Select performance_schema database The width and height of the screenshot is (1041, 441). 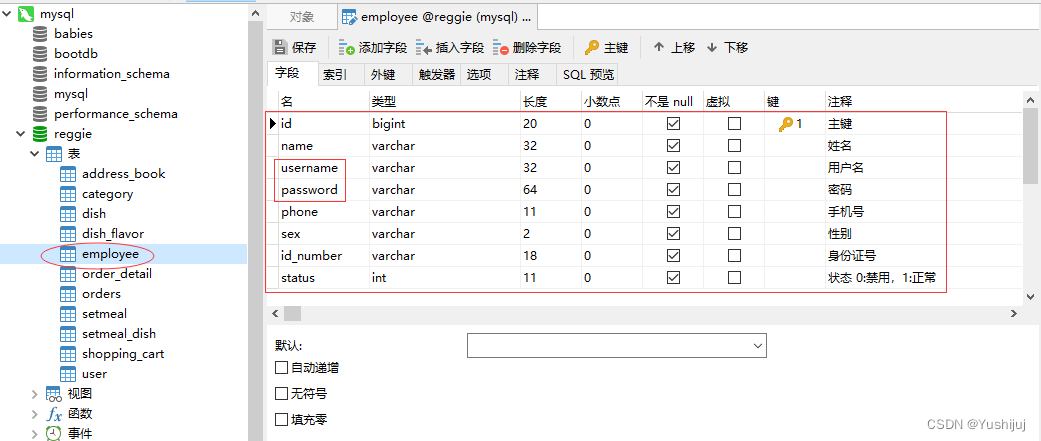click(116, 114)
